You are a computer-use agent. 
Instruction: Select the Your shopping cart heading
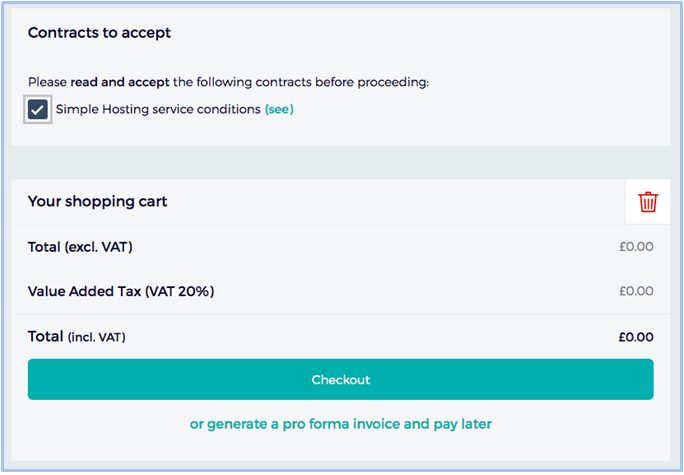tap(97, 202)
